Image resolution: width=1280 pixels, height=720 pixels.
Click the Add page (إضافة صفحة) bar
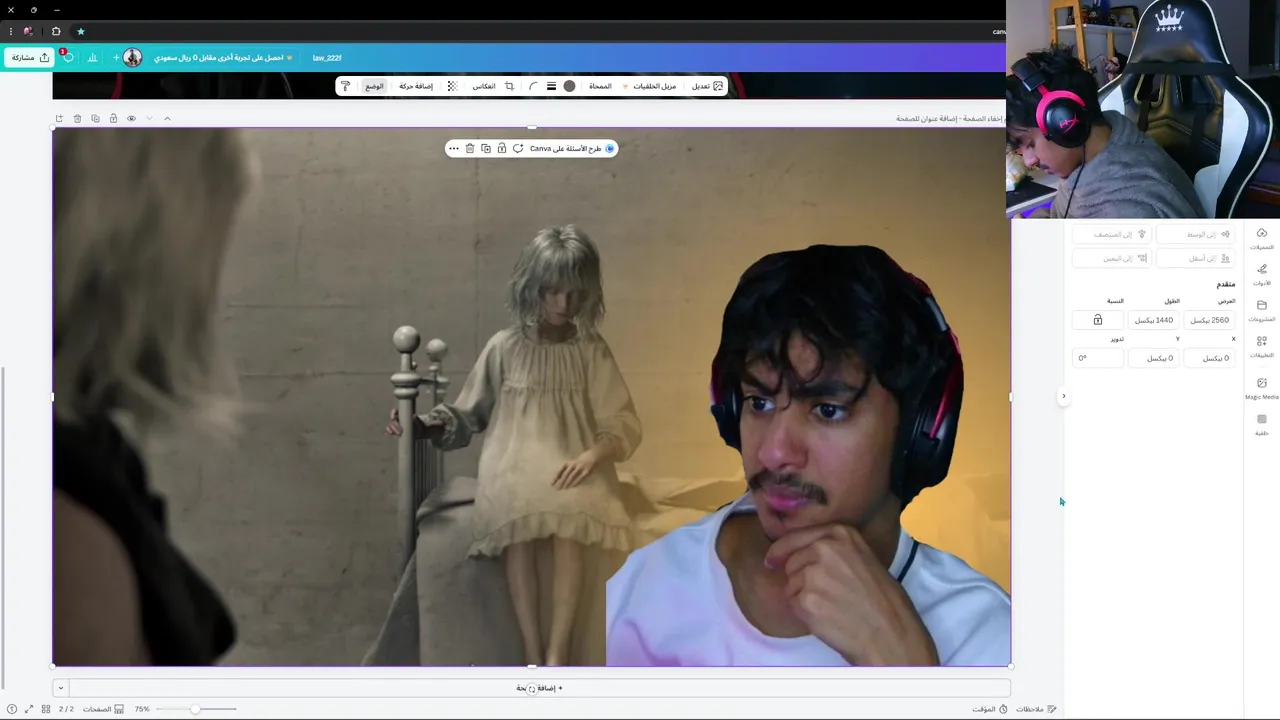(x=540, y=688)
